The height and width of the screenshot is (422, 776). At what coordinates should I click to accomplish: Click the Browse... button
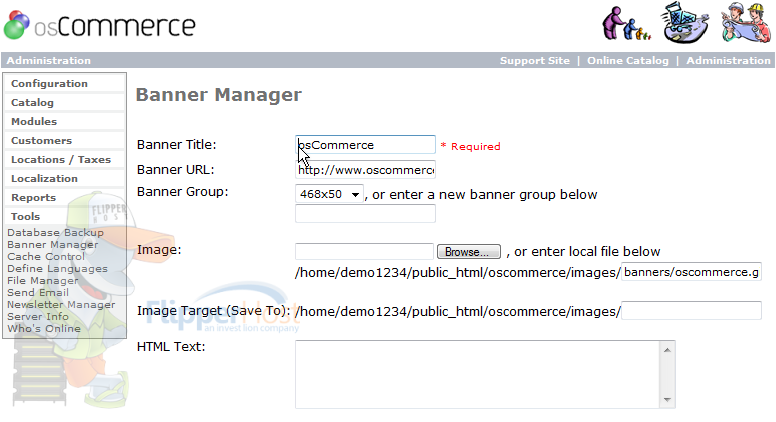coord(469,252)
